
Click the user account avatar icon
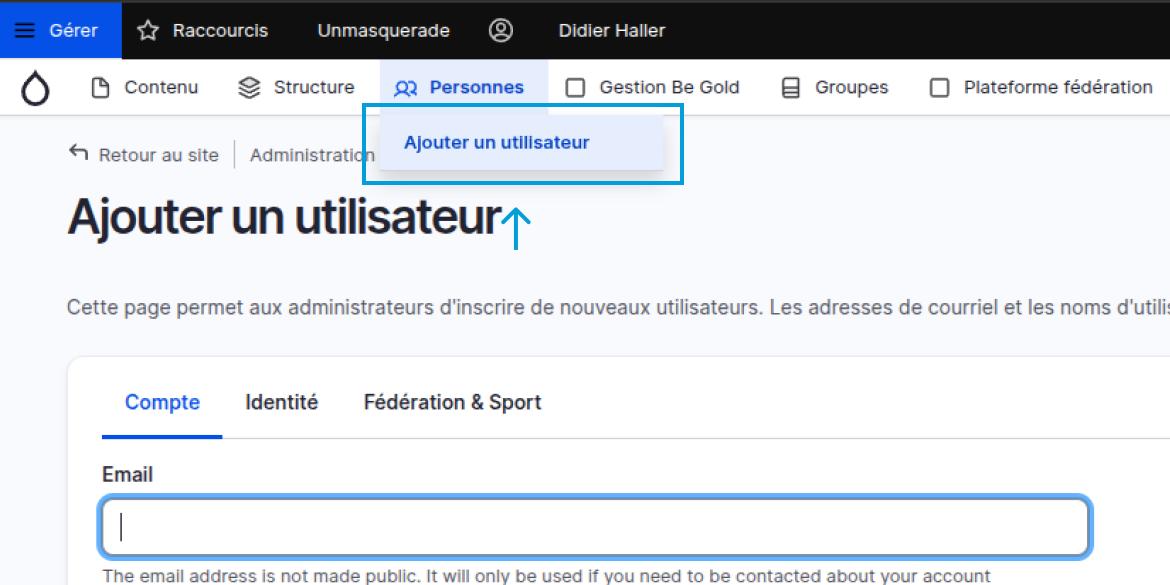tap(500, 31)
